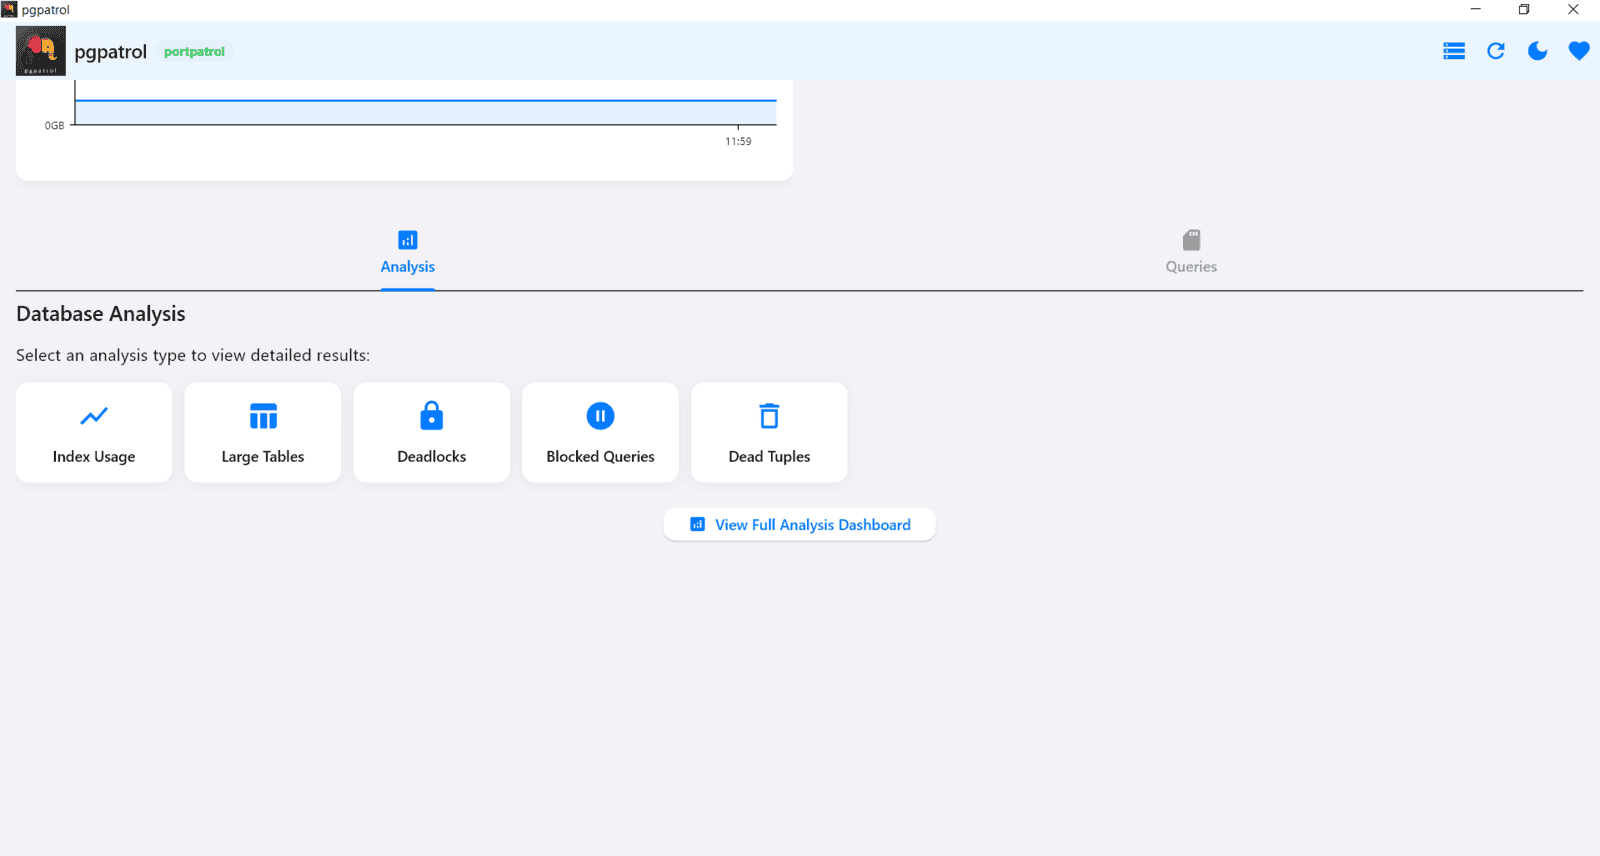
Task: Click the heart icon in header
Action: click(x=1579, y=51)
